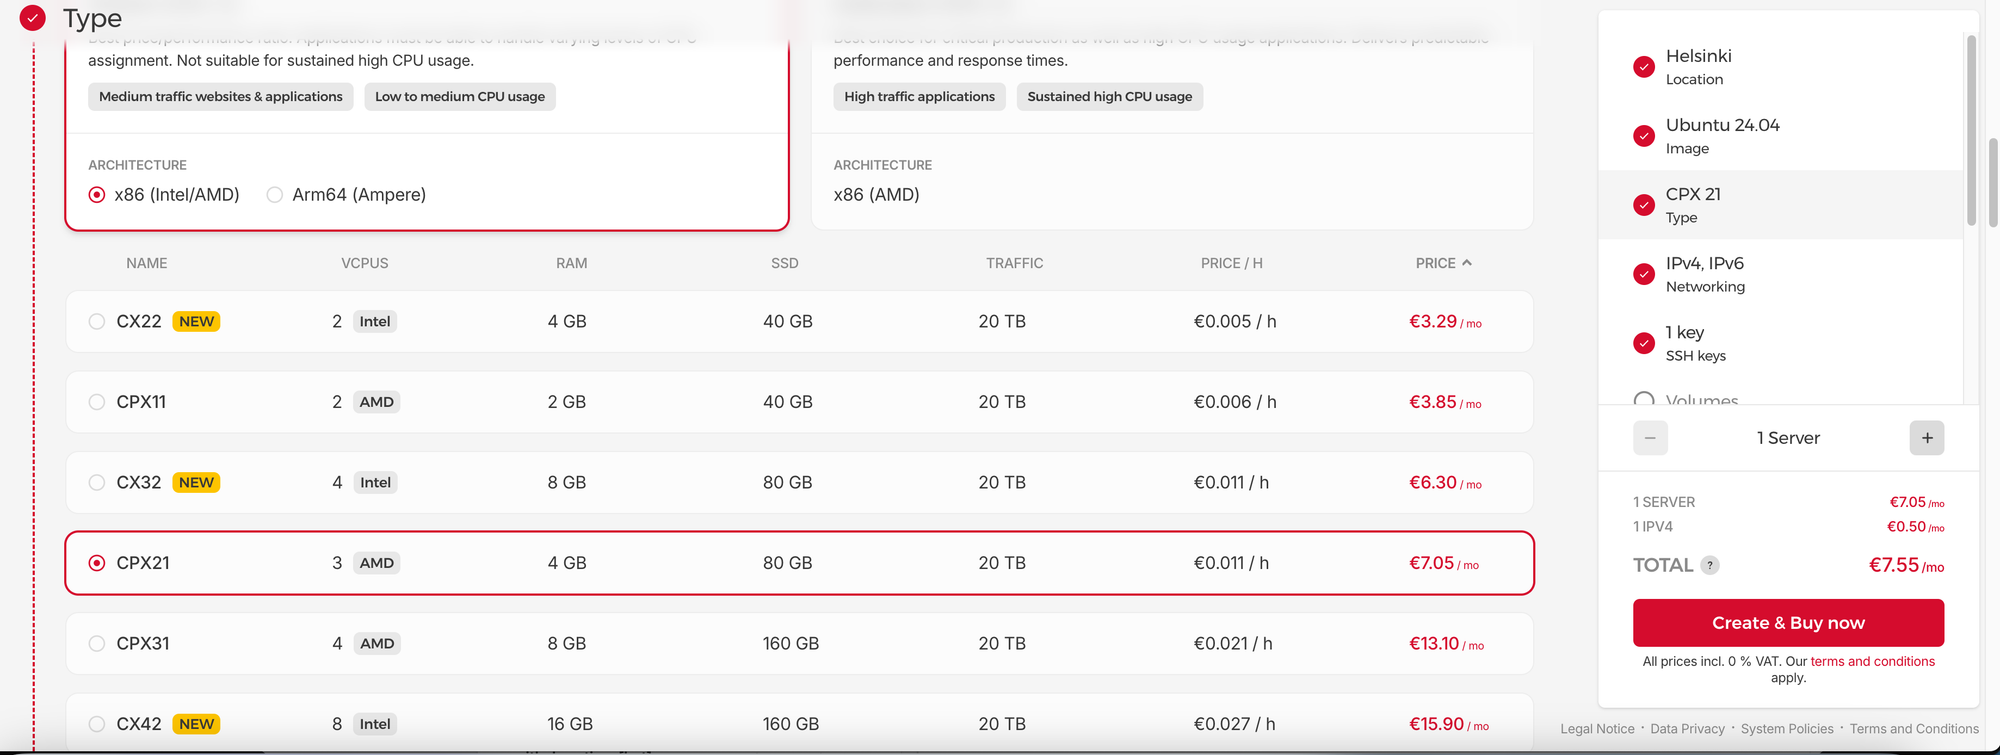The image size is (2000, 755).
Task: Click the IPv4, IPv6 Networking checkmark icon
Action: click(1643, 274)
